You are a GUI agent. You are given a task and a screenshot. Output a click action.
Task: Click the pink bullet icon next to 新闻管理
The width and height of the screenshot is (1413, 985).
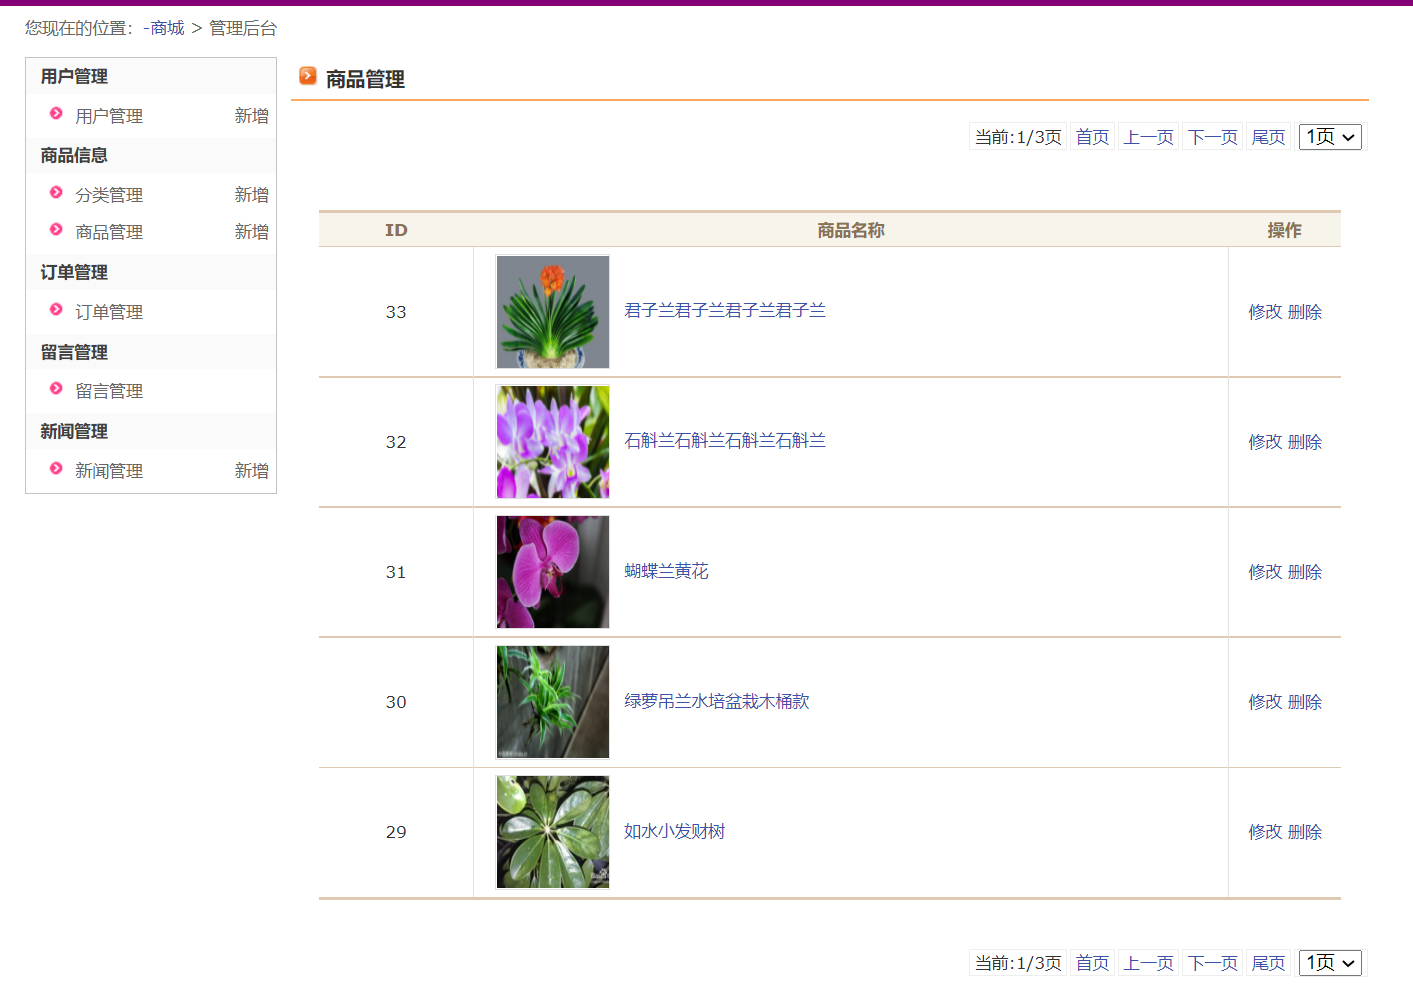[56, 469]
